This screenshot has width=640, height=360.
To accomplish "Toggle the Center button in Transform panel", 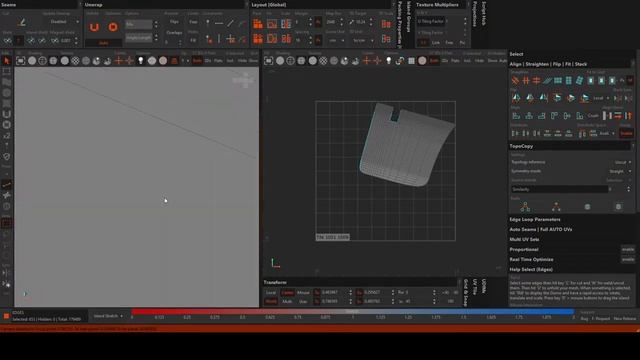I will 287,293.
